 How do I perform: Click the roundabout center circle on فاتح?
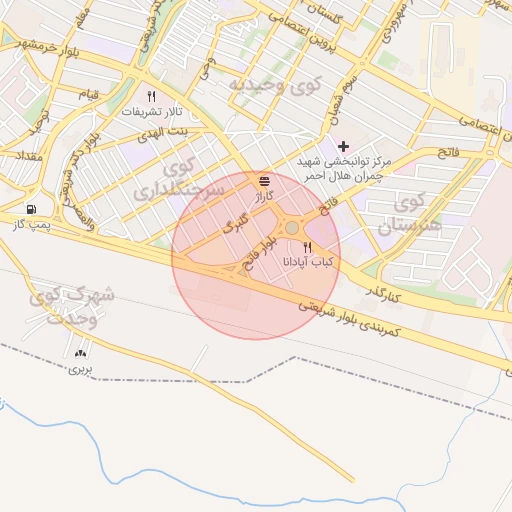pos(292,228)
